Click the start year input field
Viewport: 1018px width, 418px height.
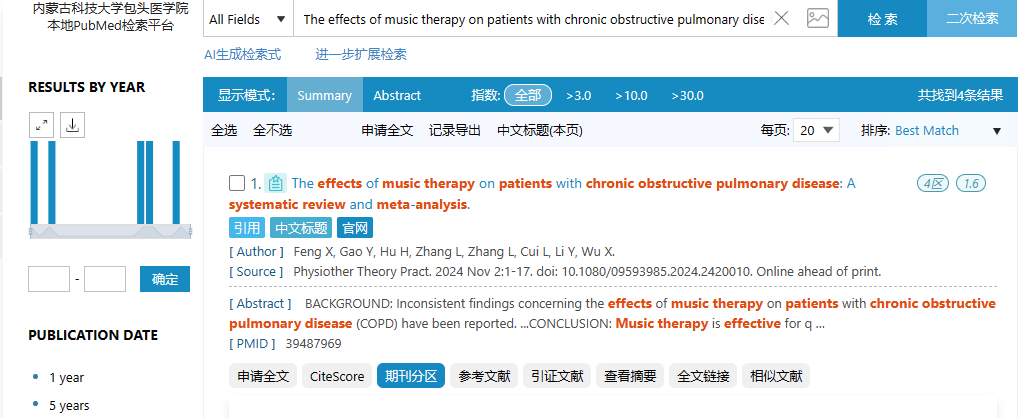(x=49, y=279)
